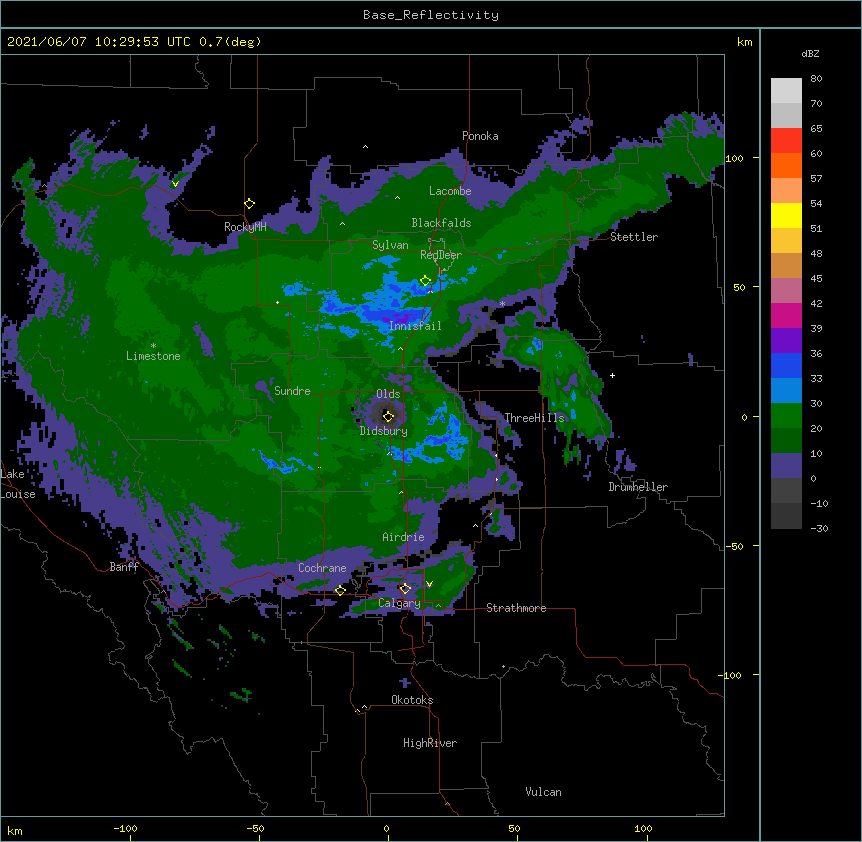862x842 pixels.
Task: Click the Base_Reflectivity title text
Action: 431,15
